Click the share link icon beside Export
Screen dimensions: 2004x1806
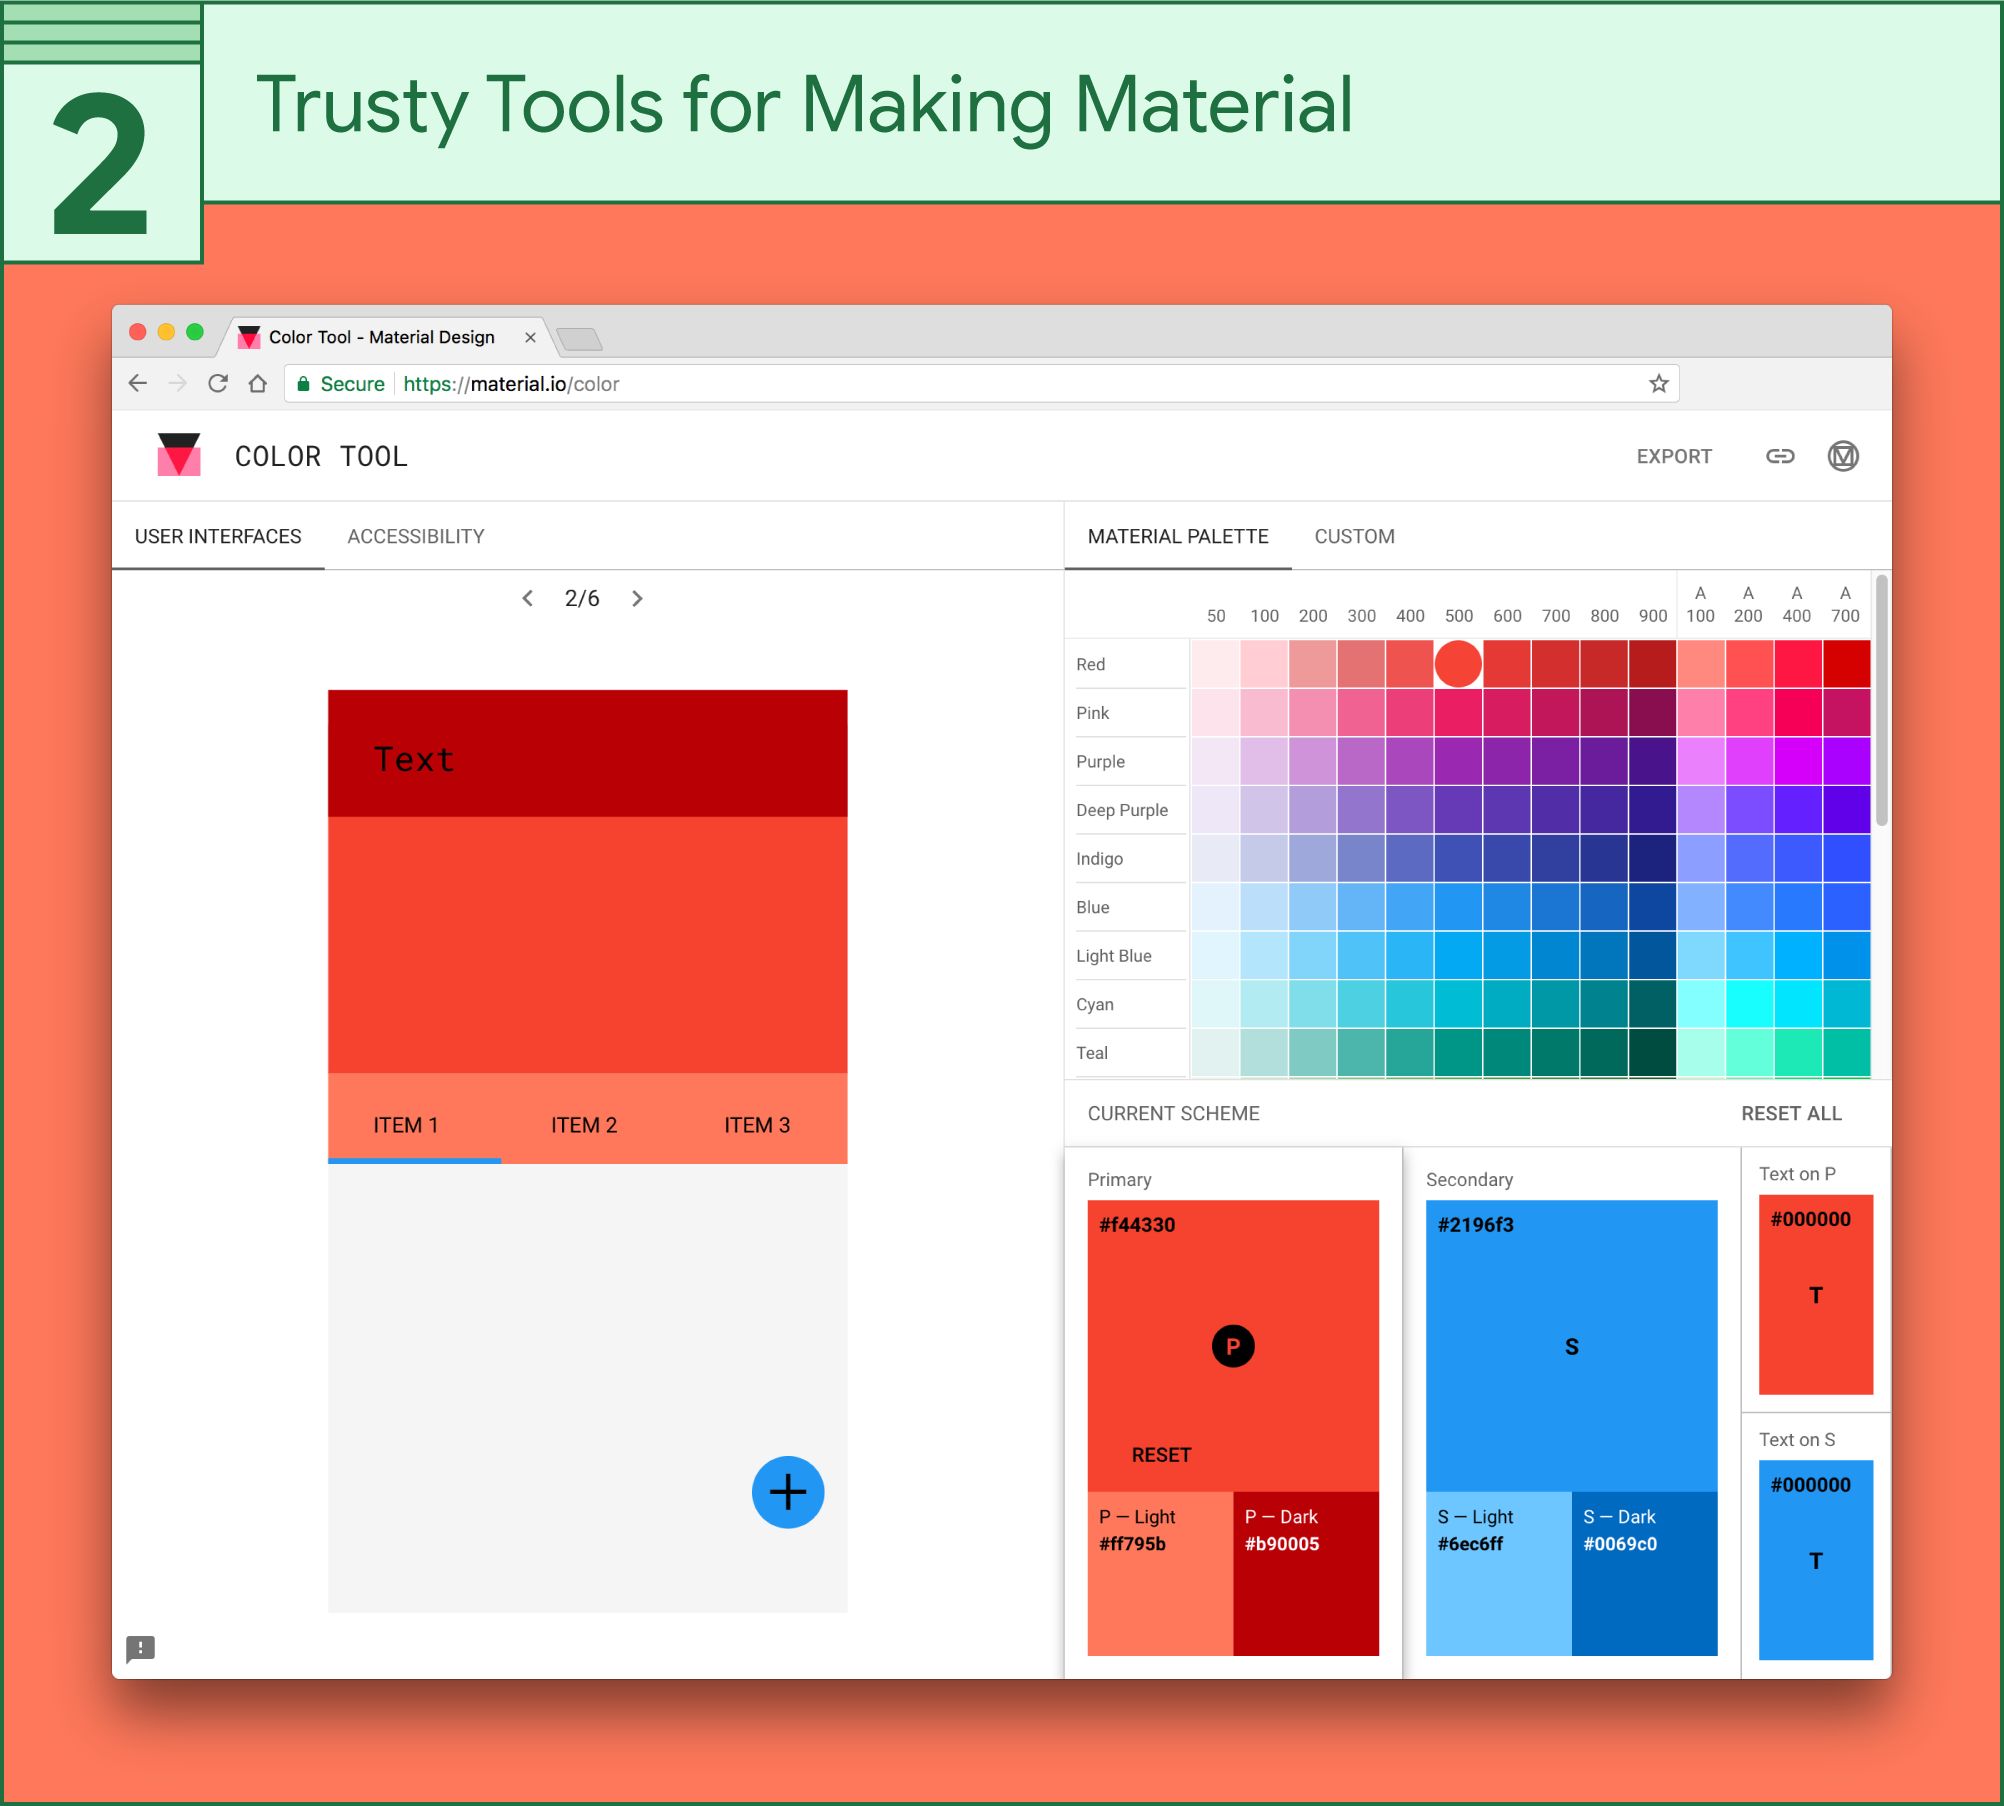coord(1780,456)
